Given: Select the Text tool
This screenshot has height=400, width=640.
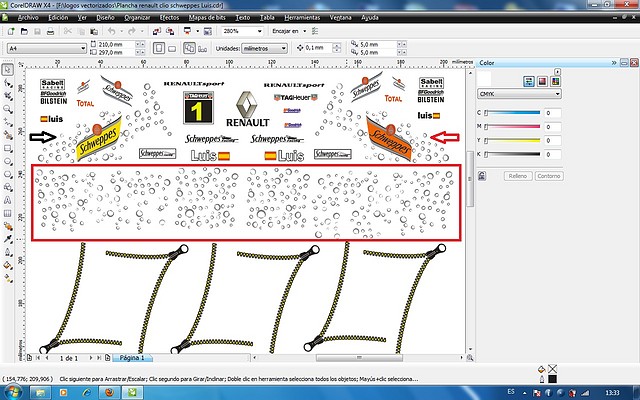Looking at the screenshot, I should (x=7, y=200).
